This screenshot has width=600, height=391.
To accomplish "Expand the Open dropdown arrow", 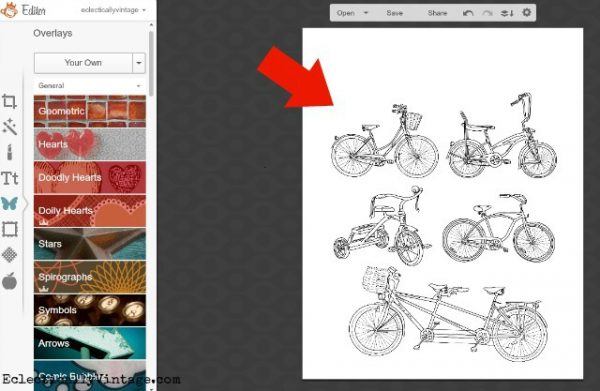I will coord(366,13).
